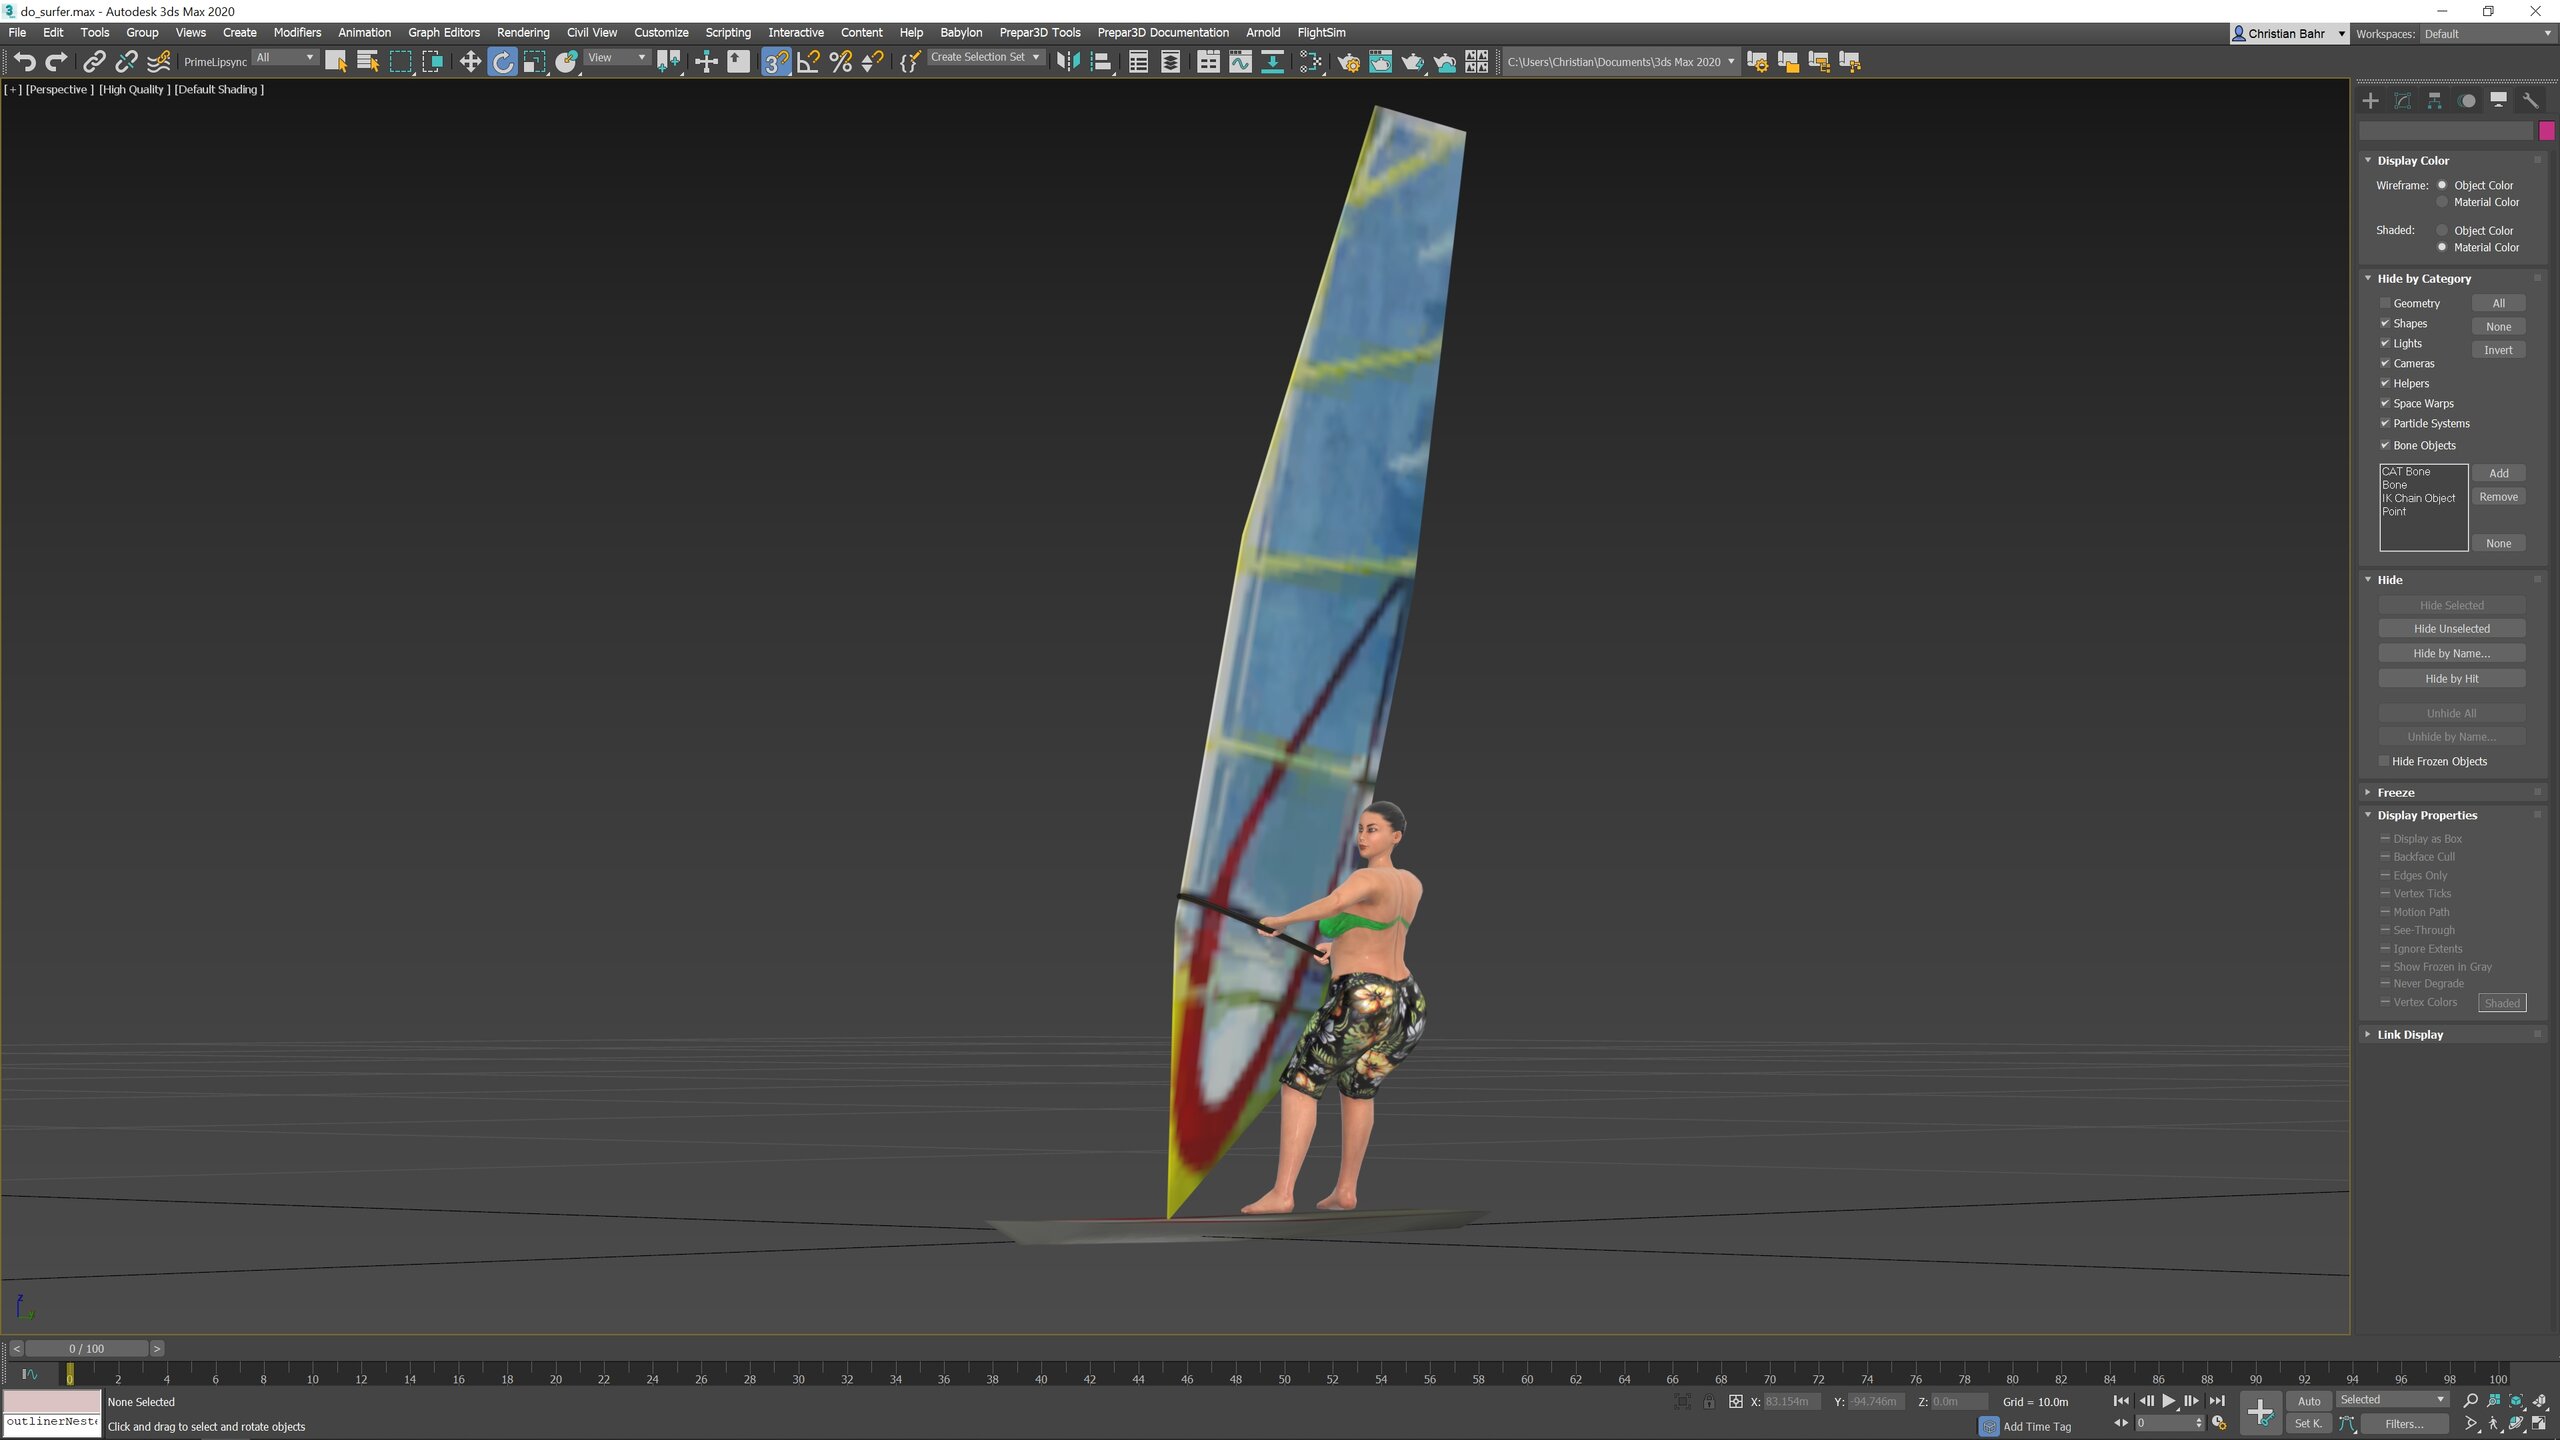Open Time Configuration clock icon
This screenshot has height=1440, width=2560.
click(x=2218, y=1423)
